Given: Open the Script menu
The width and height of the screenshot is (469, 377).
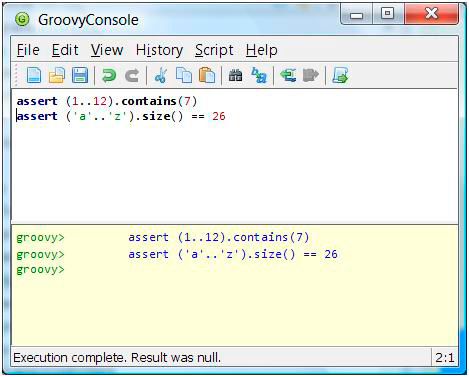Looking at the screenshot, I should tap(214, 51).
